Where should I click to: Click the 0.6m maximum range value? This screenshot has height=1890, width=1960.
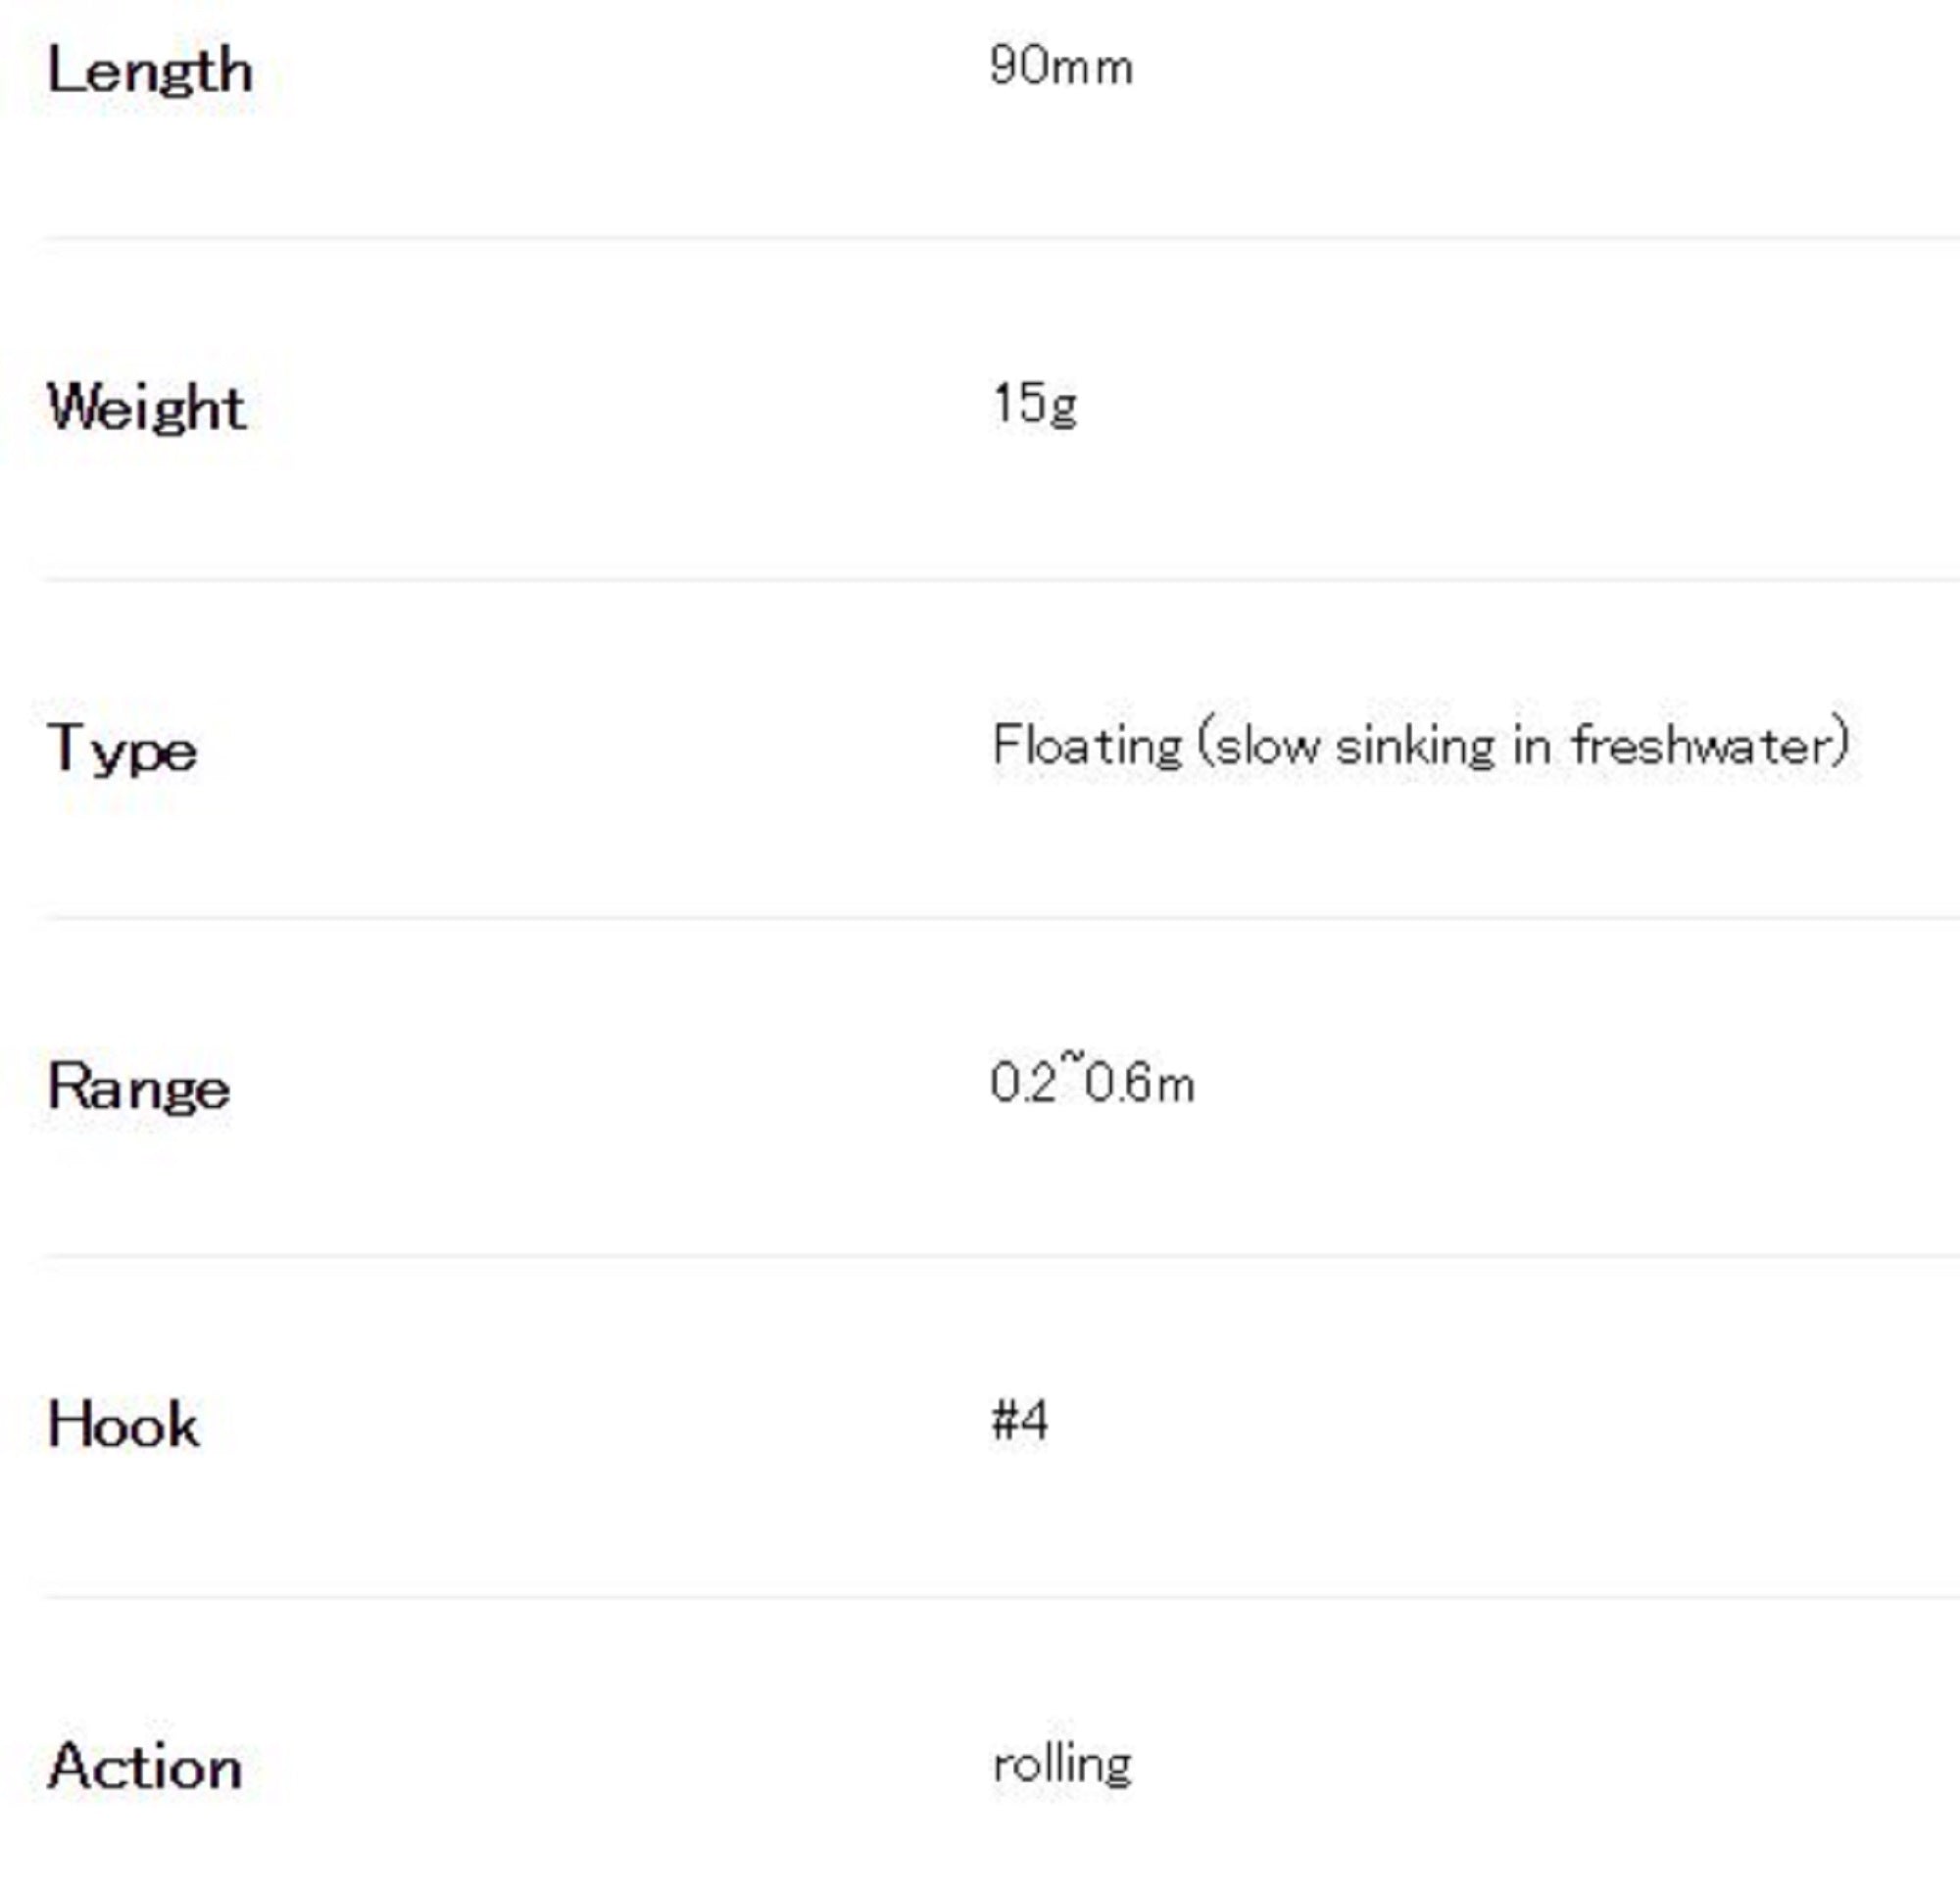pyautogui.click(x=1140, y=1084)
